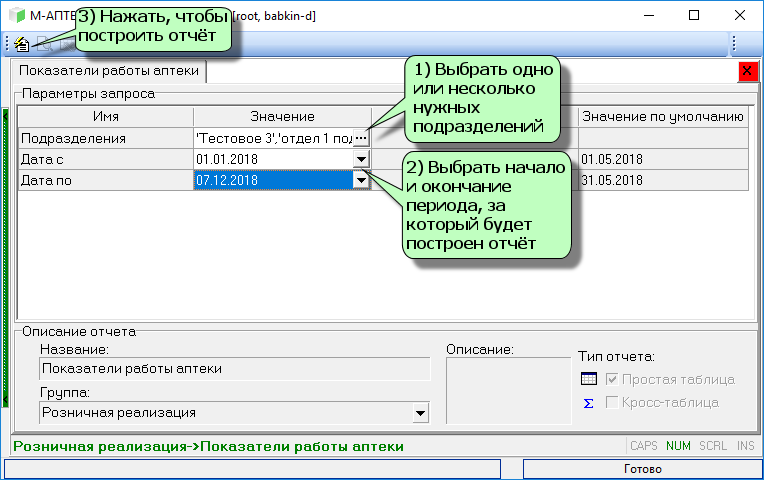Image resolution: width=764 pixels, height=480 pixels.
Task: Minimize the M-АПТЕКА window
Action: [649, 16]
